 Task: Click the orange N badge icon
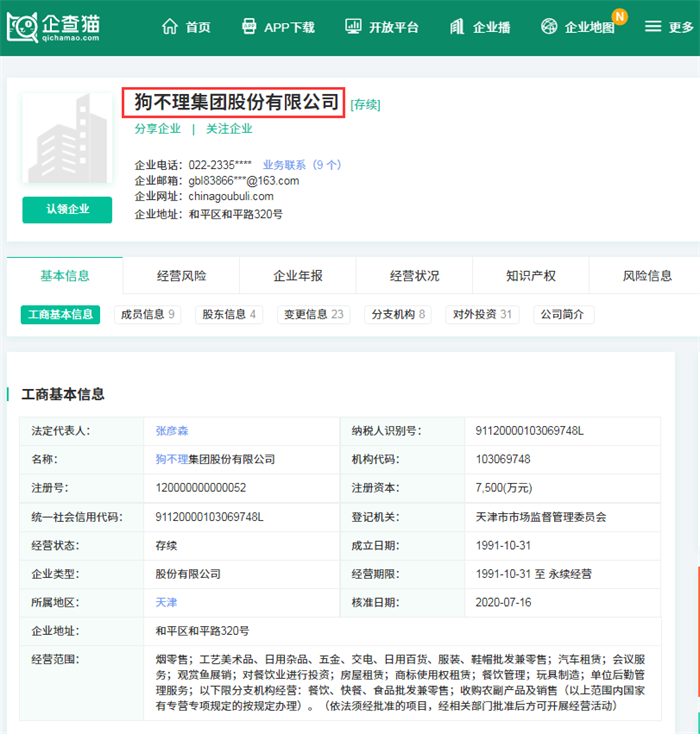click(620, 16)
